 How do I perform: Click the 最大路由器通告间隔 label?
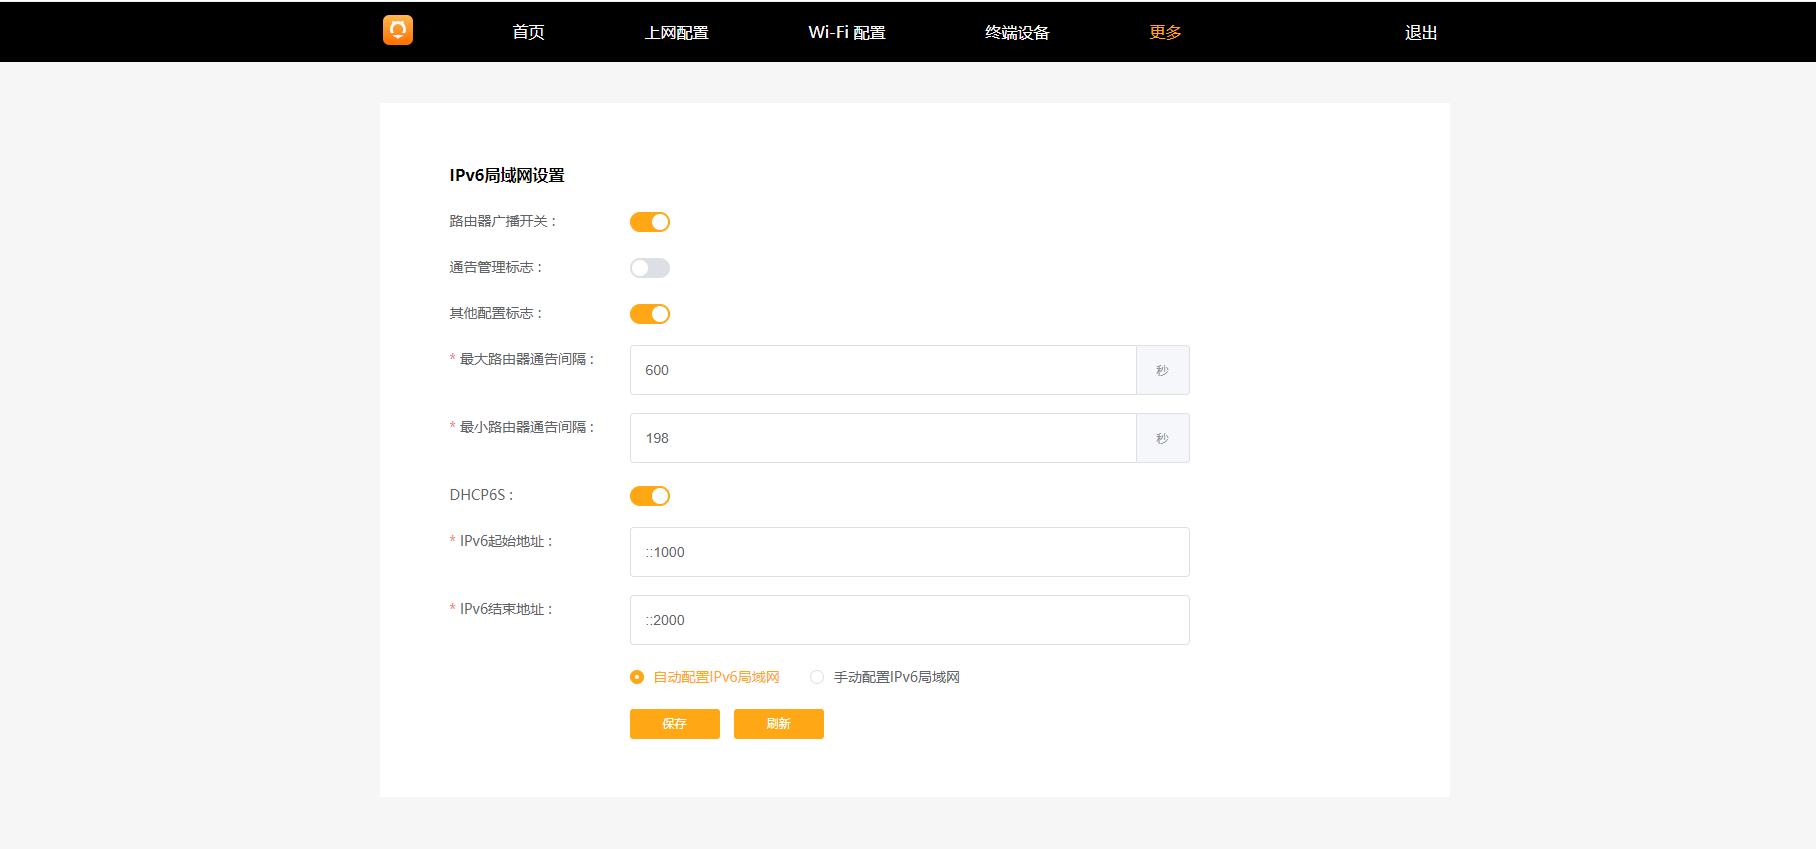click(527, 359)
